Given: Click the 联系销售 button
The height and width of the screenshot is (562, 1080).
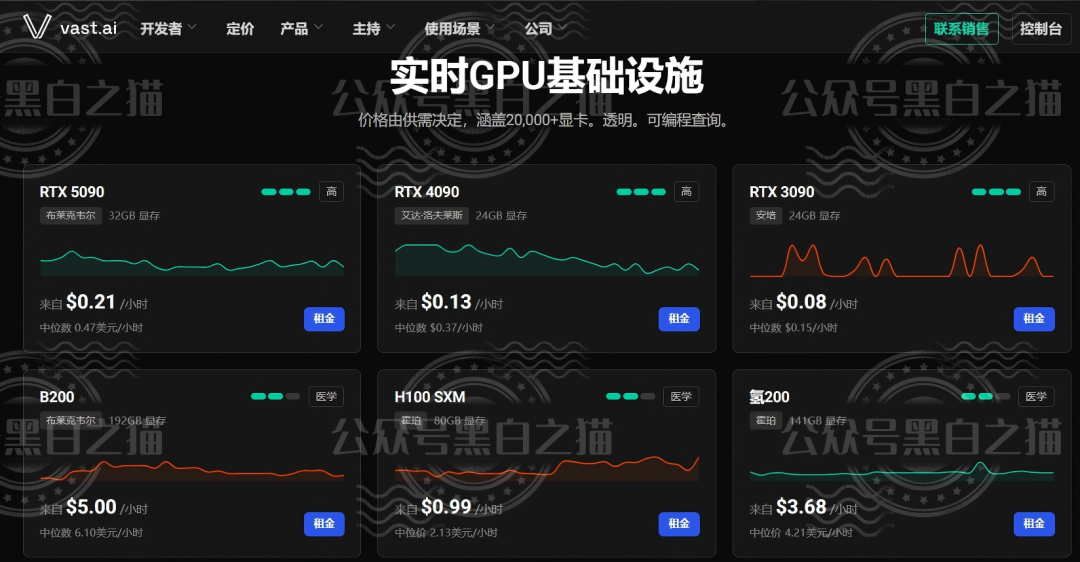Looking at the screenshot, I should pos(961,29).
